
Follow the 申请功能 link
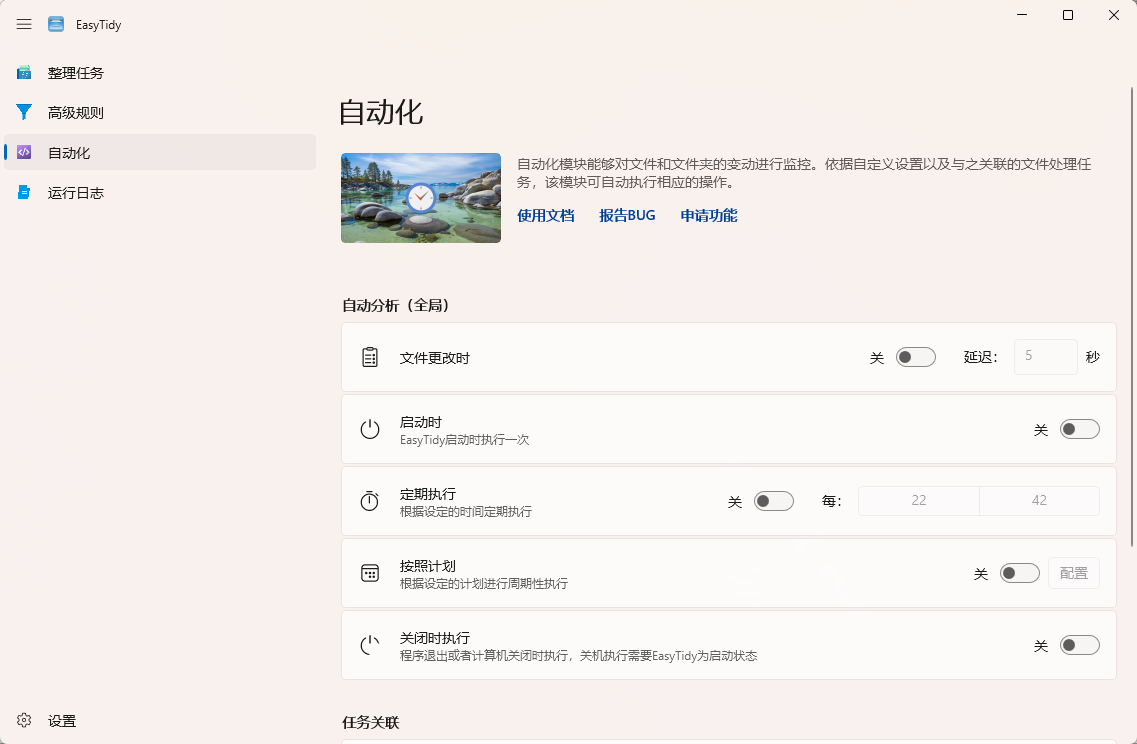tap(708, 215)
